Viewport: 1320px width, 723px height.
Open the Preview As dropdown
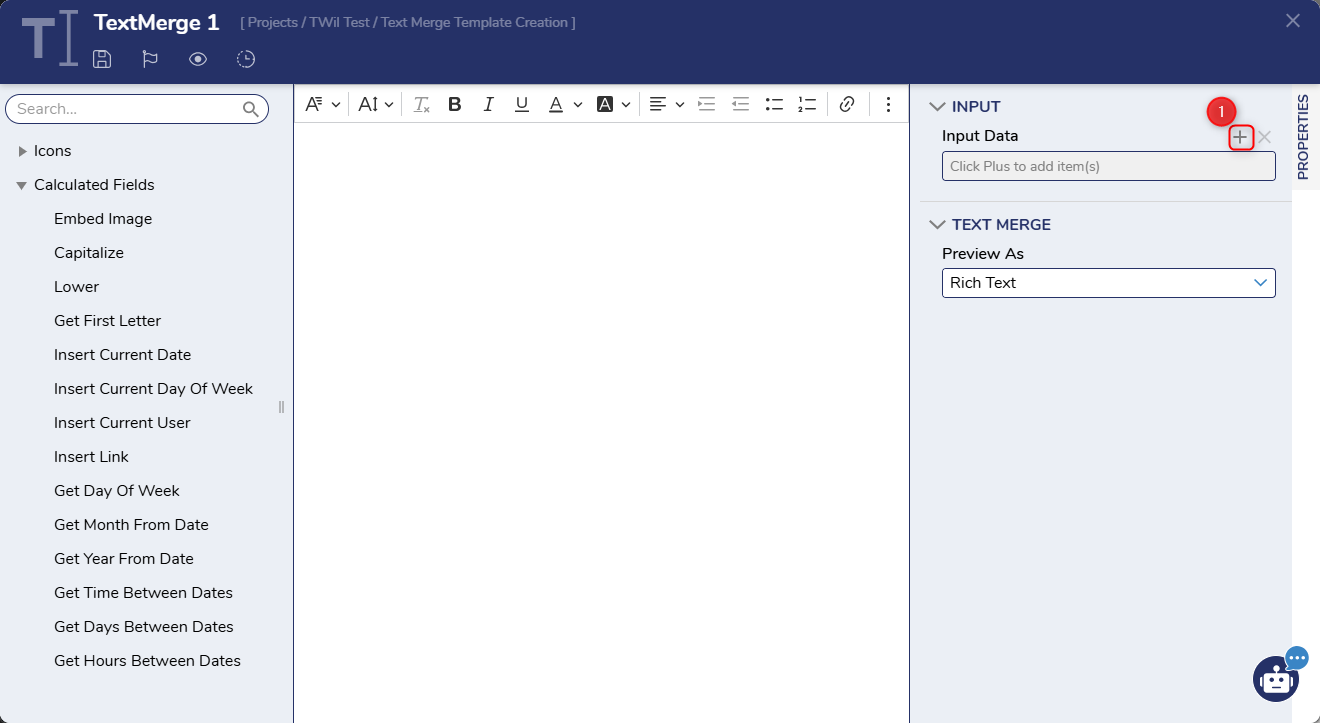click(x=1108, y=283)
